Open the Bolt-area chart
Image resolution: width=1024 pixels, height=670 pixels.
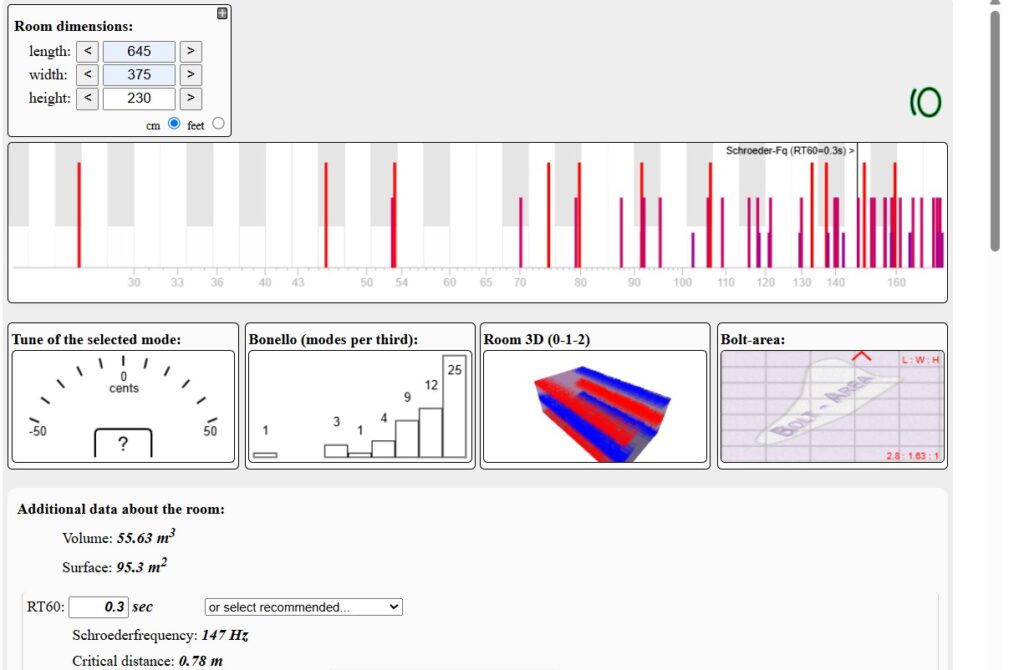[x=832, y=406]
